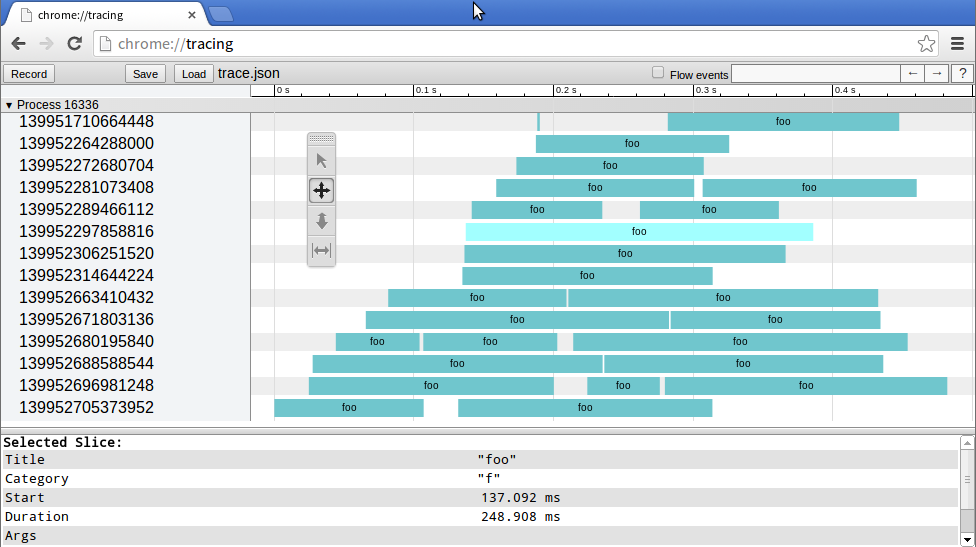Click thread label 139952281073408
The height and width of the screenshot is (547, 976).
click(86, 187)
